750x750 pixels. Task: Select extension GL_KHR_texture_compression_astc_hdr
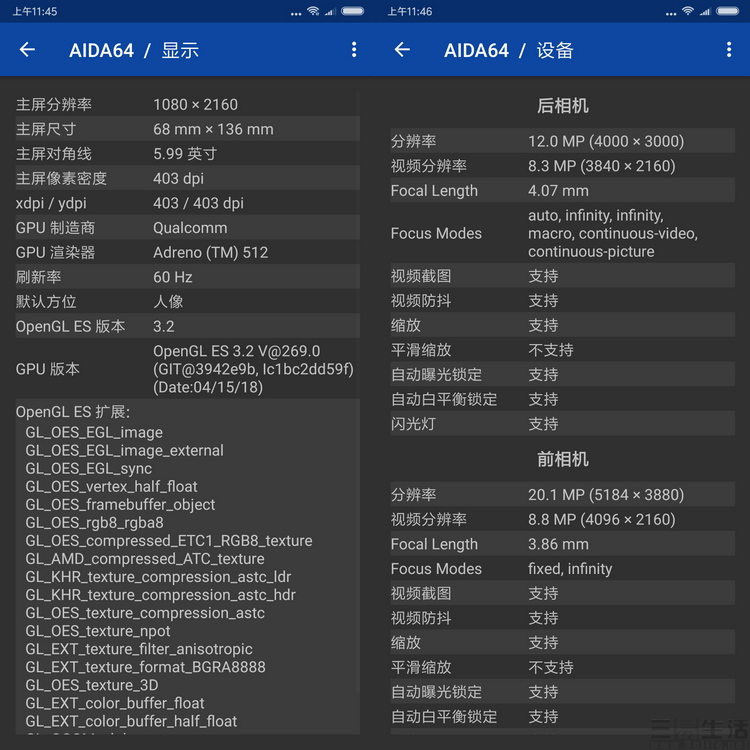(160, 595)
